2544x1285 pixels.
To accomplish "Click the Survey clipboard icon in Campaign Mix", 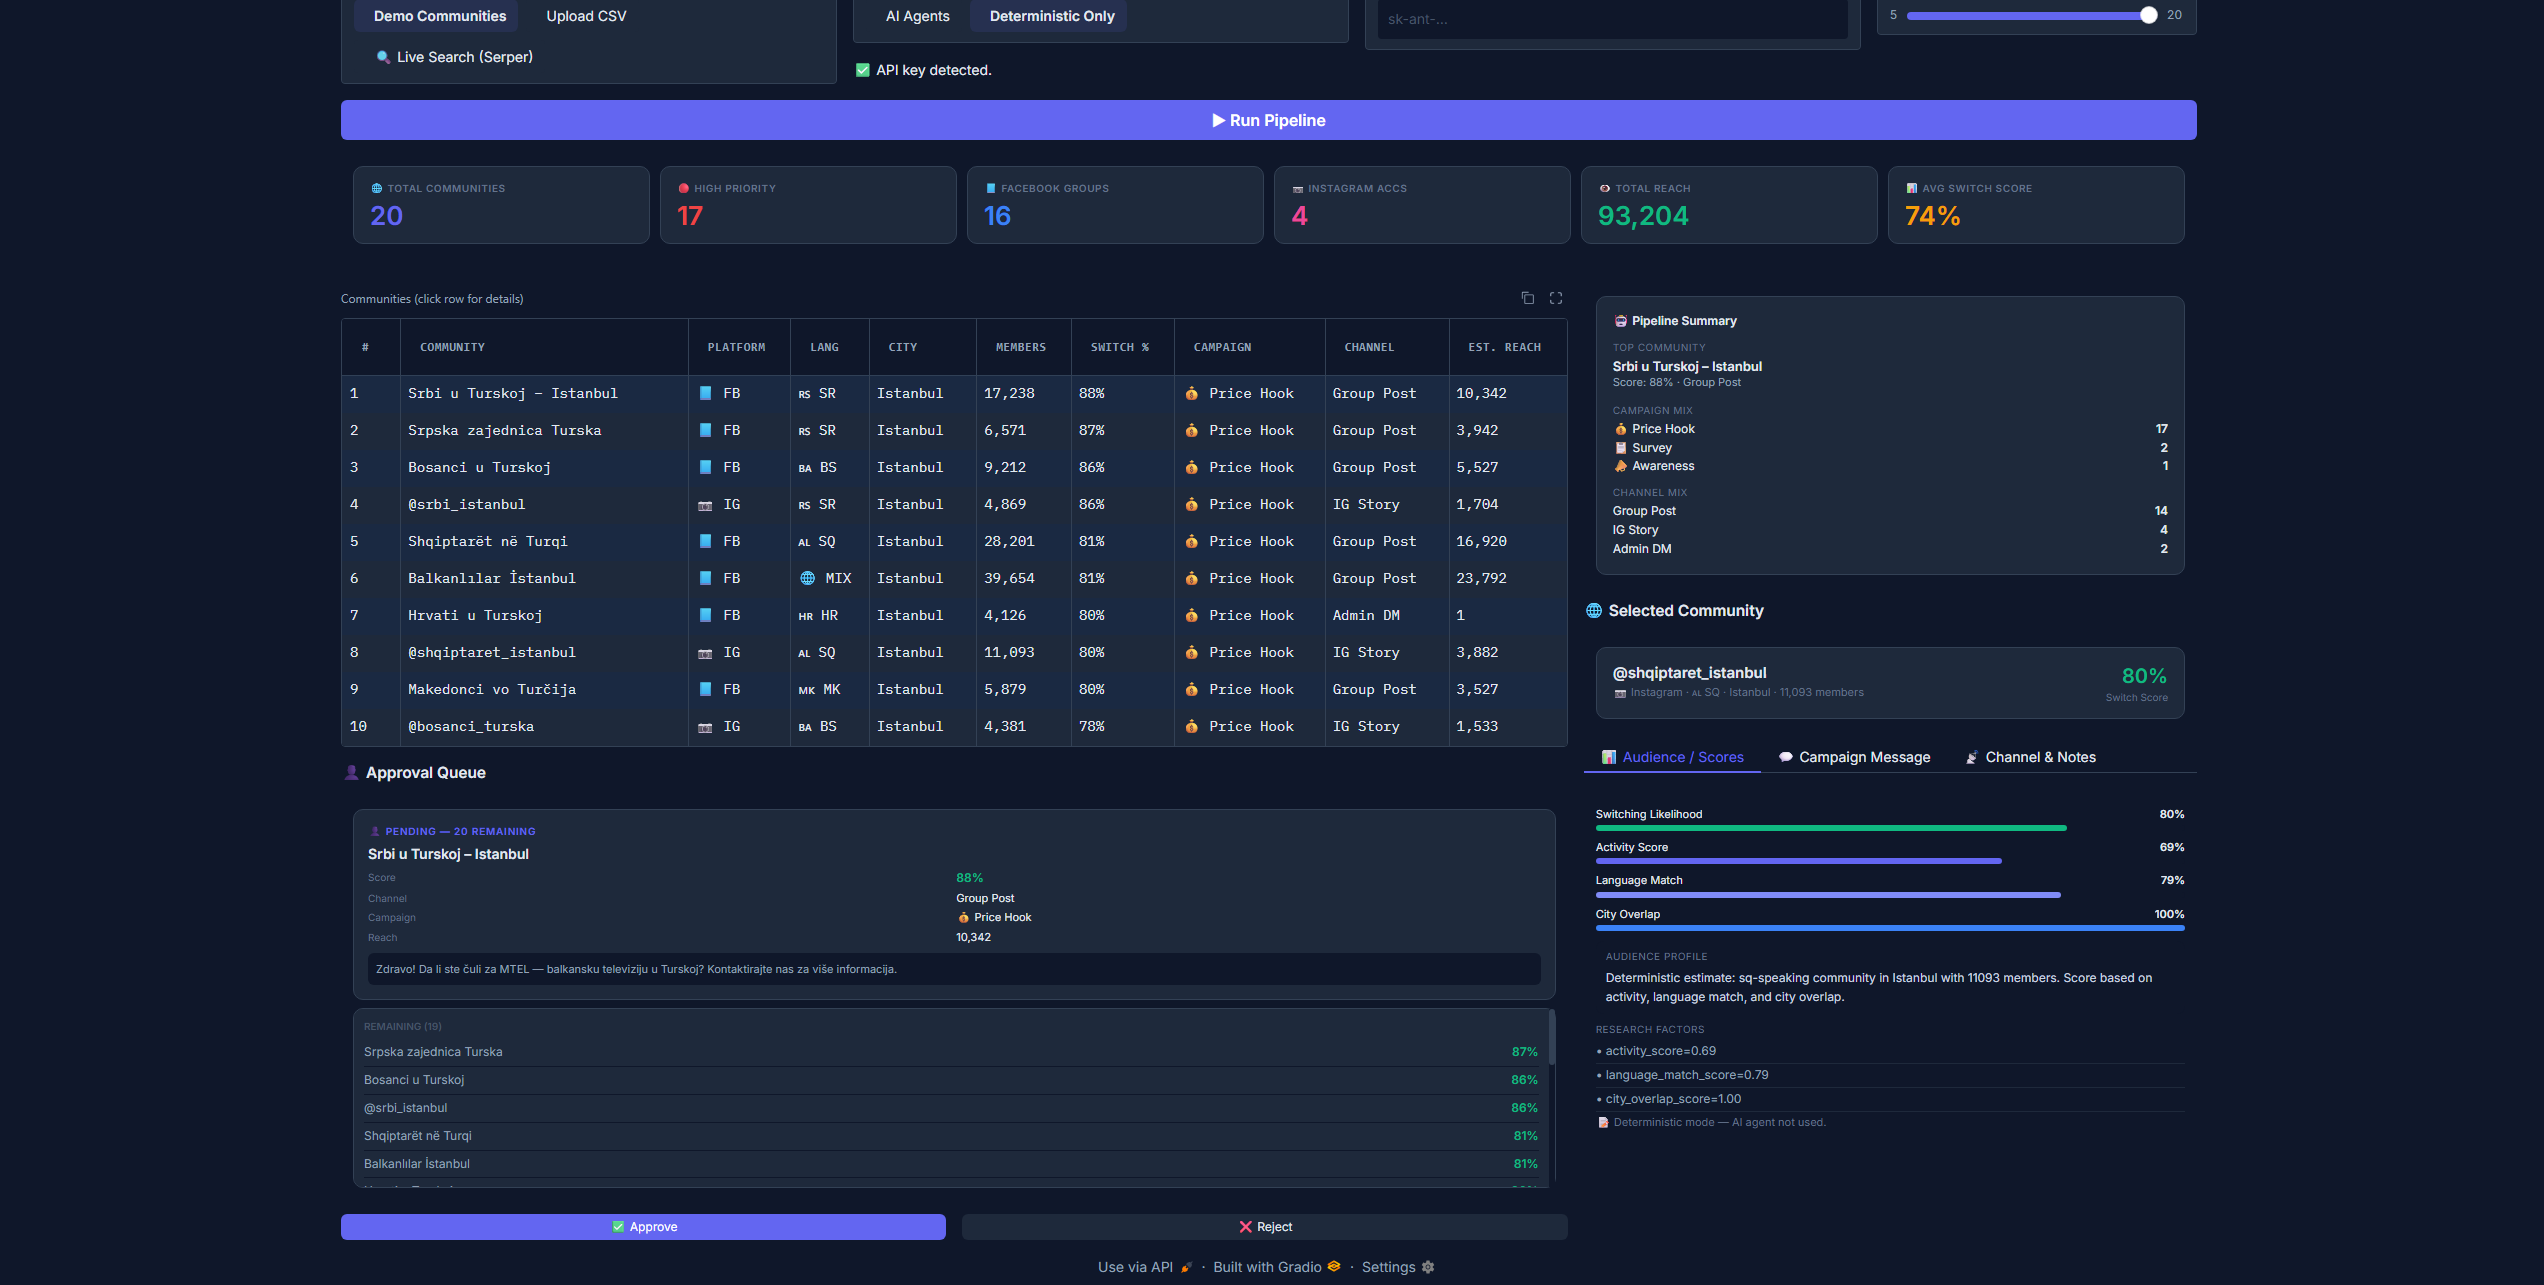I will point(1620,448).
